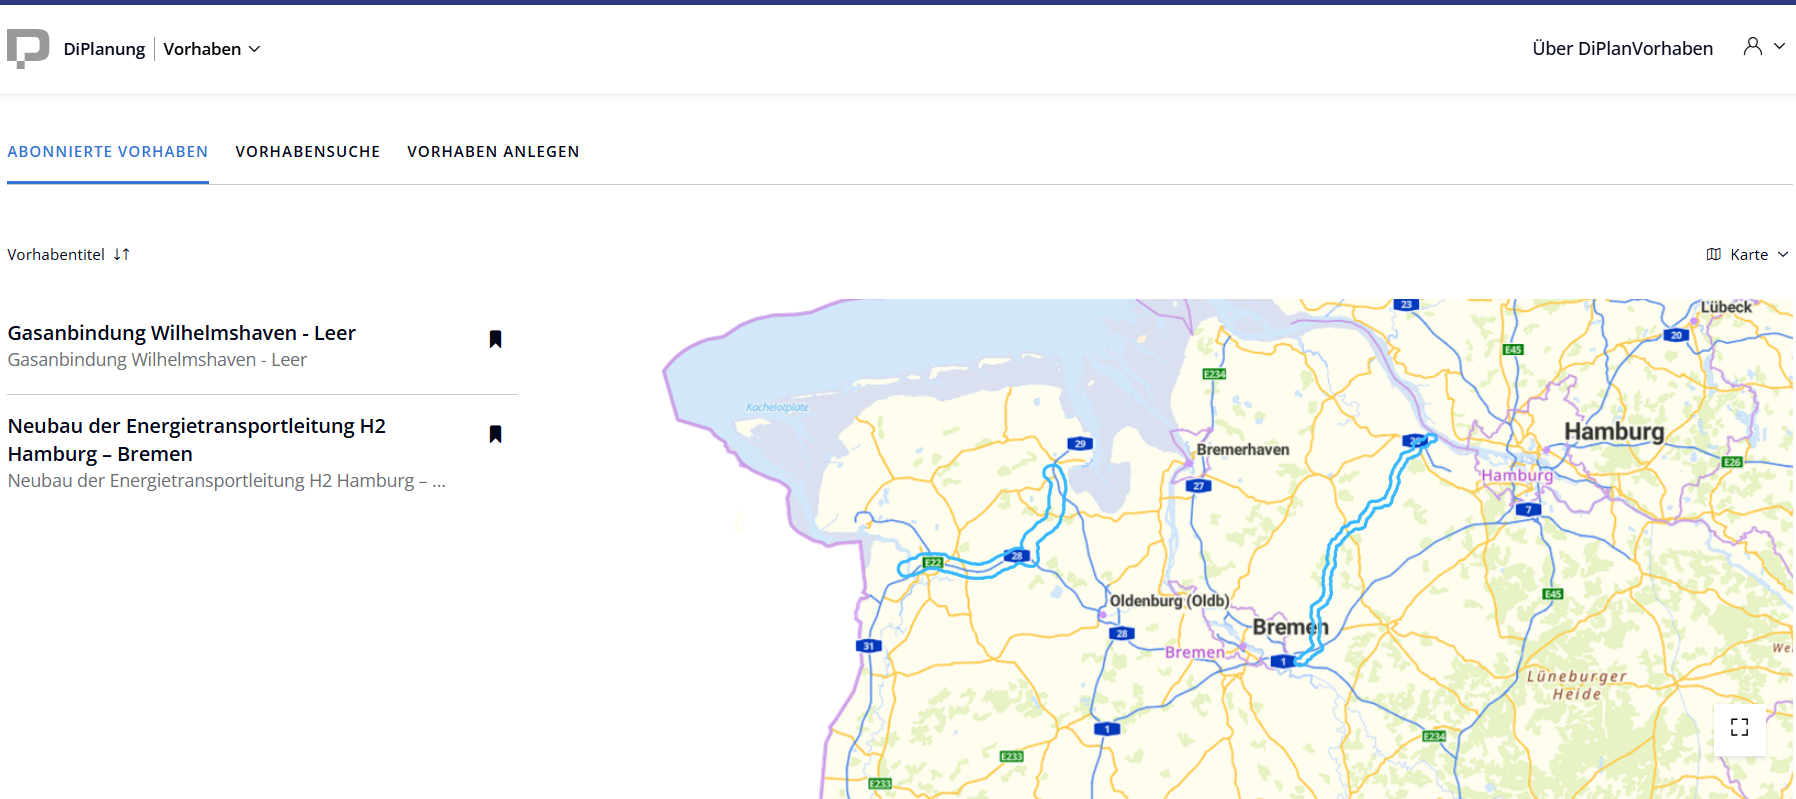The image size is (1796, 799).
Task: Click the map icon beside Karte
Action: pyautogui.click(x=1713, y=255)
